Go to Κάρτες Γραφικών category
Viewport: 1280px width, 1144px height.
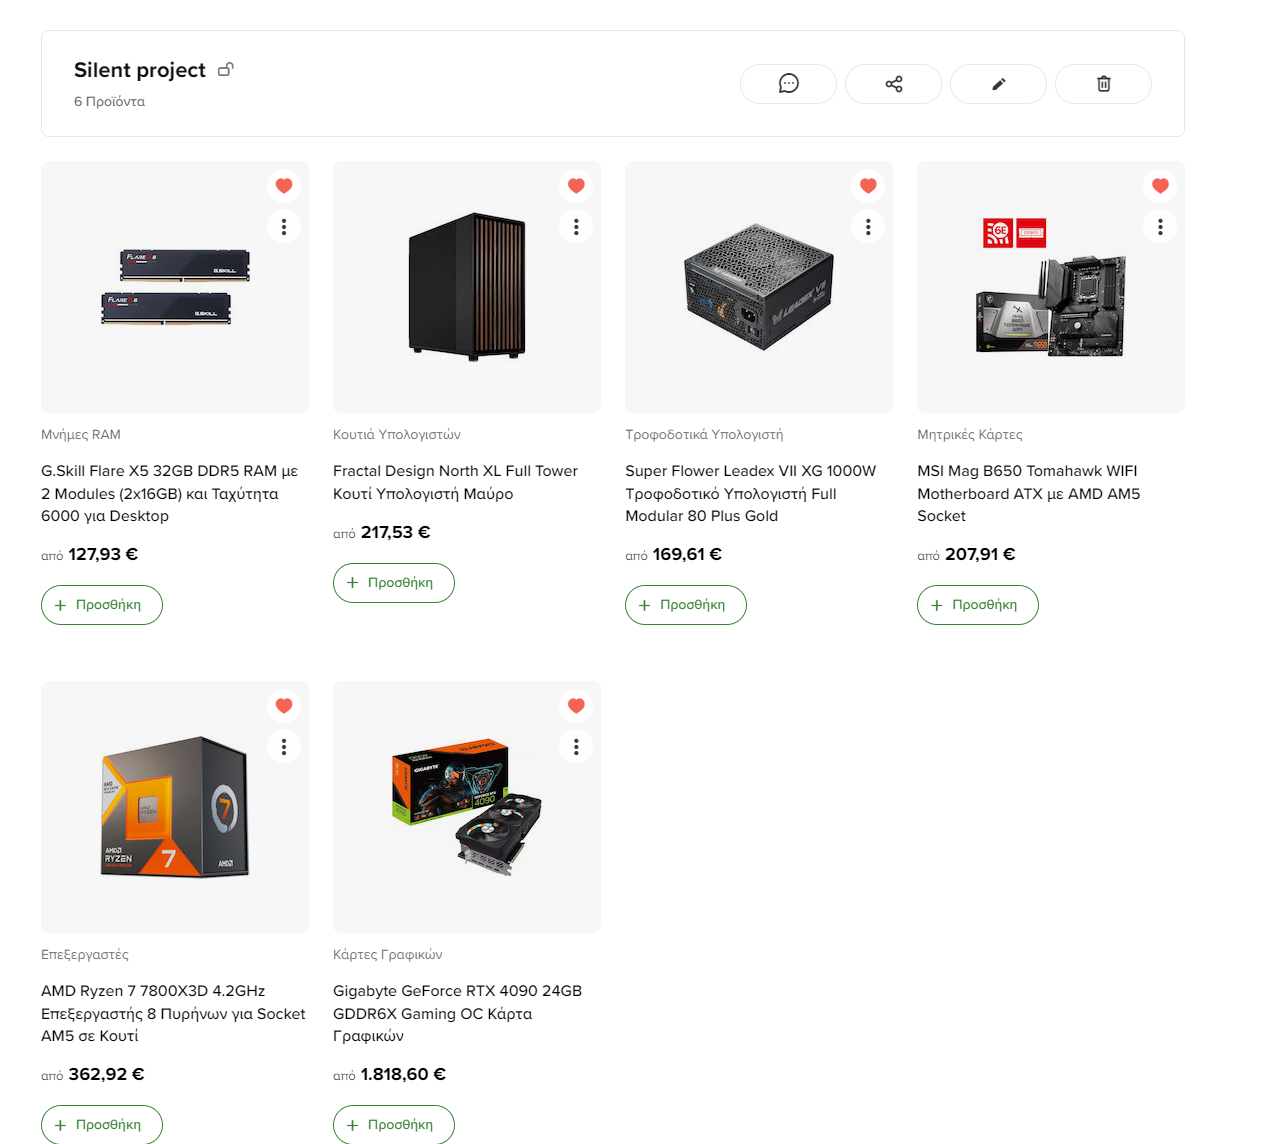click(388, 955)
